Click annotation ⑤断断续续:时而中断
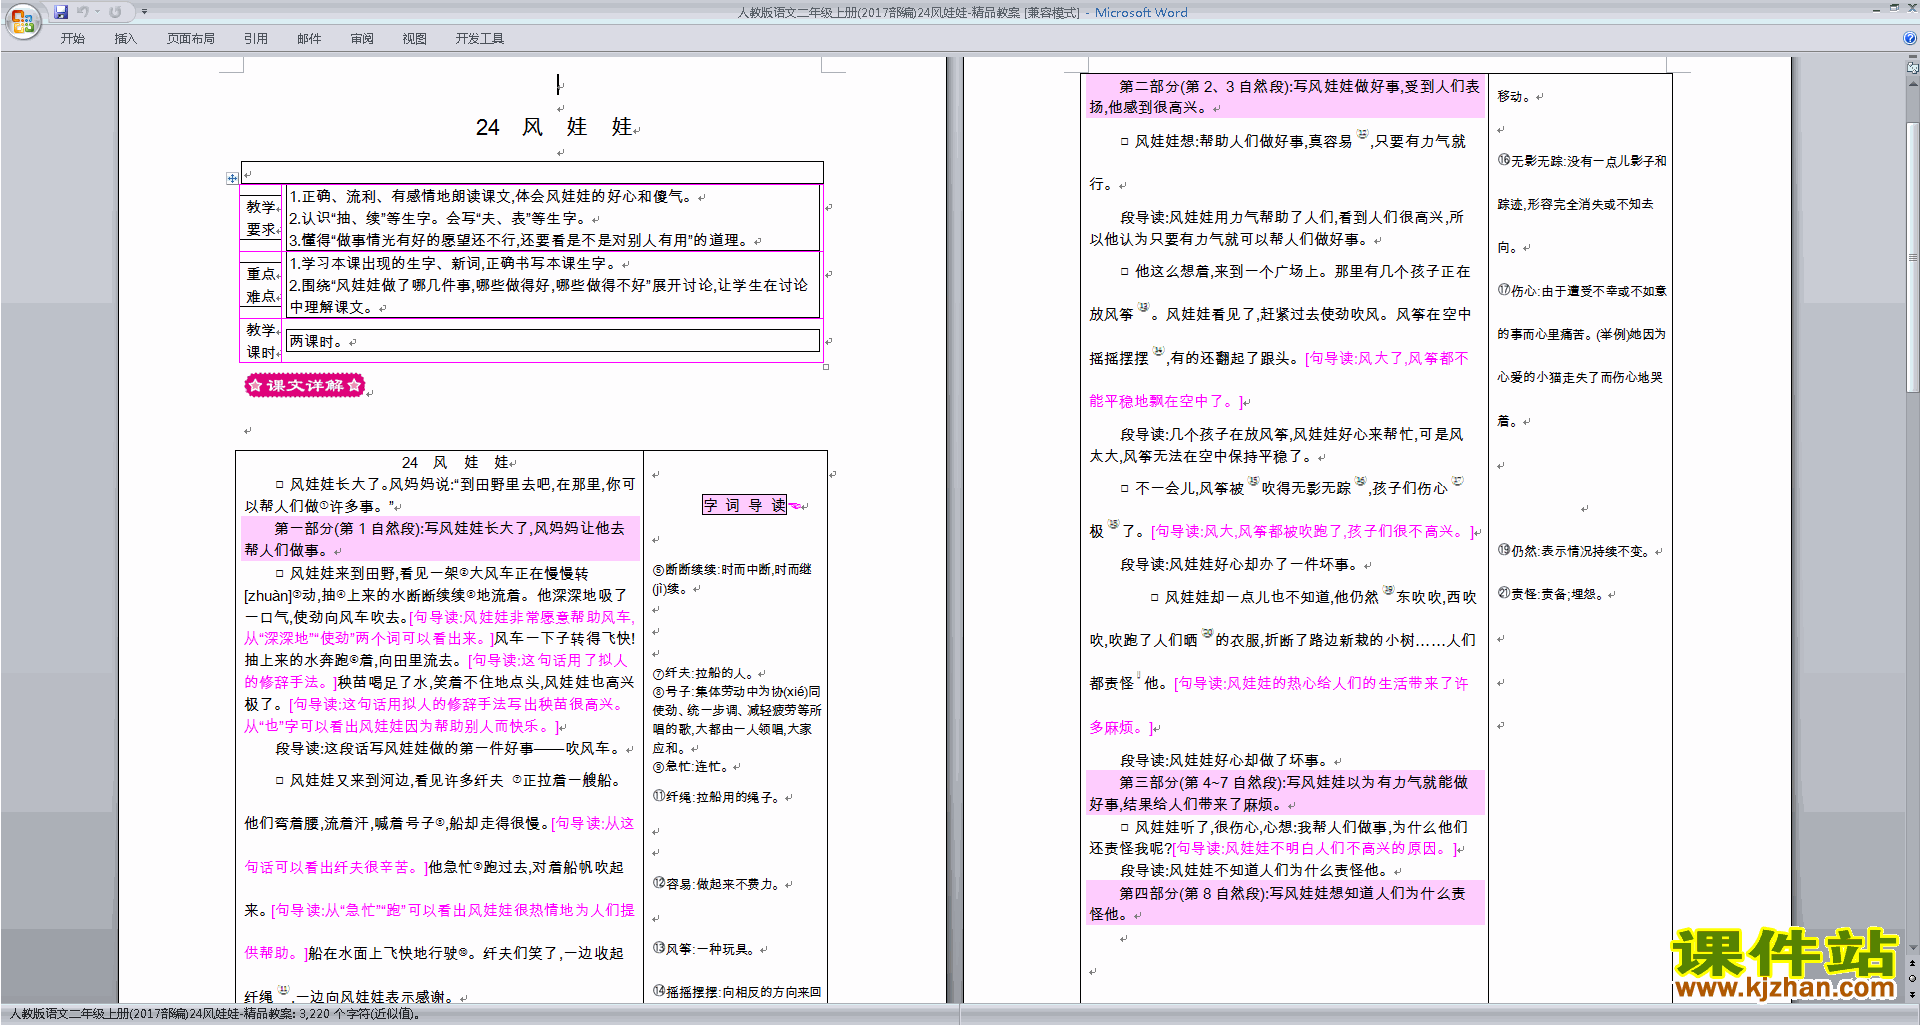1920x1025 pixels. pyautogui.click(x=732, y=579)
